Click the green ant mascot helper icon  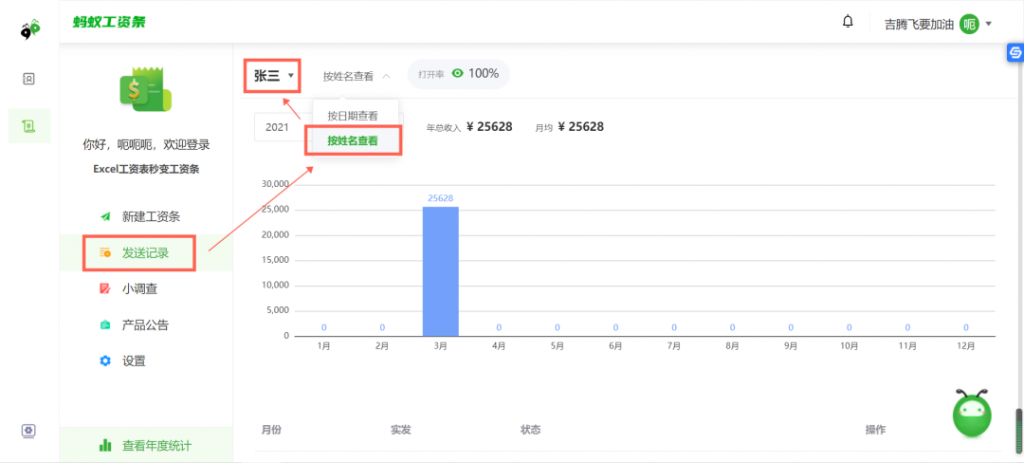coord(971,412)
